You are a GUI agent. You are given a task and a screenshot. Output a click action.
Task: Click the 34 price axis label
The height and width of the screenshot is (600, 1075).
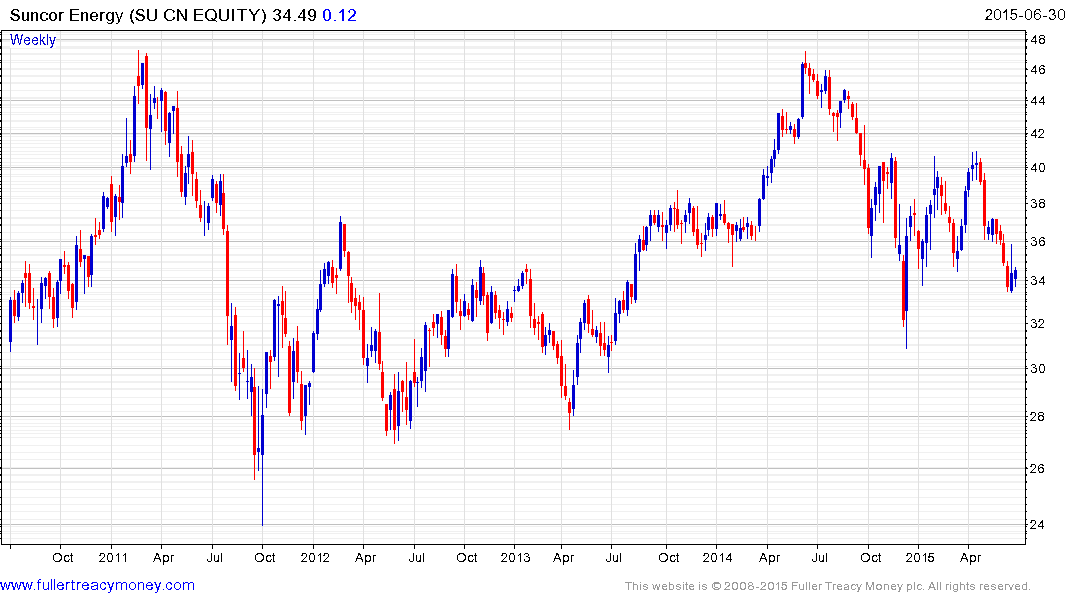1038,281
